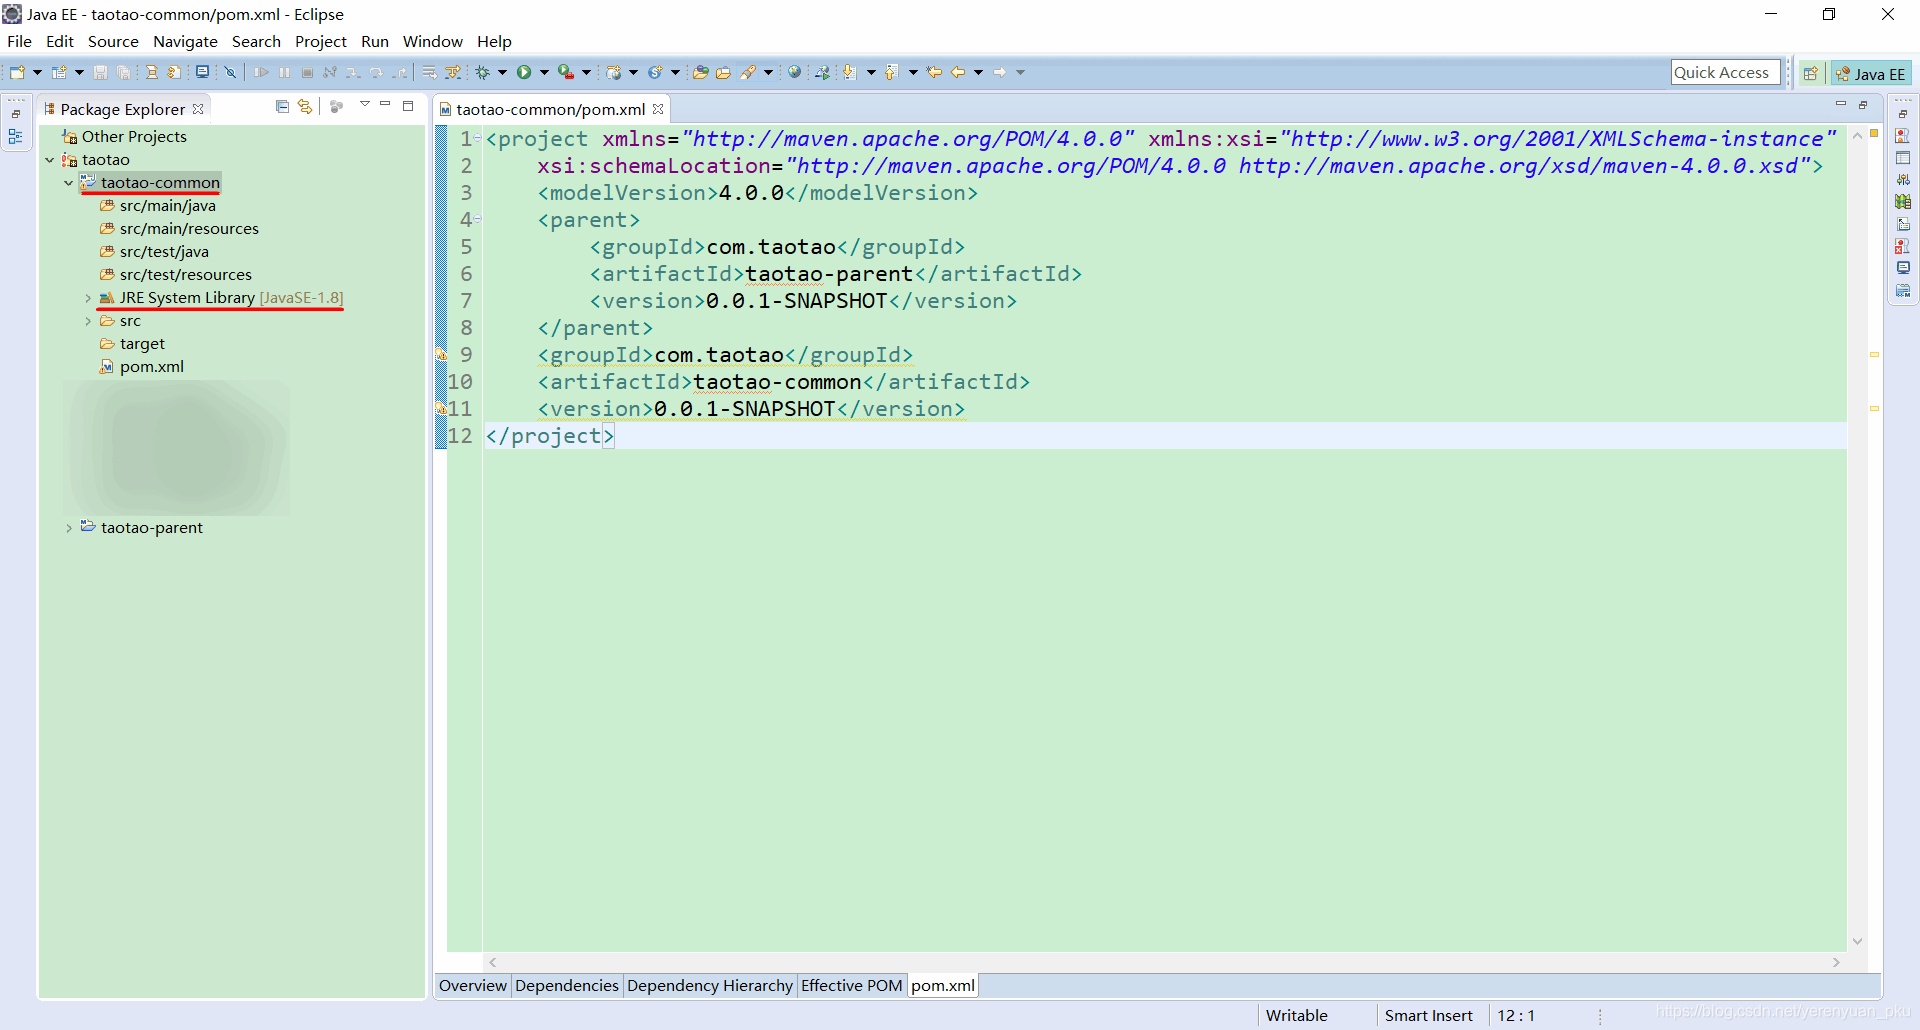Click the Step Over icon
The width and height of the screenshot is (1920, 1030).
[376, 72]
